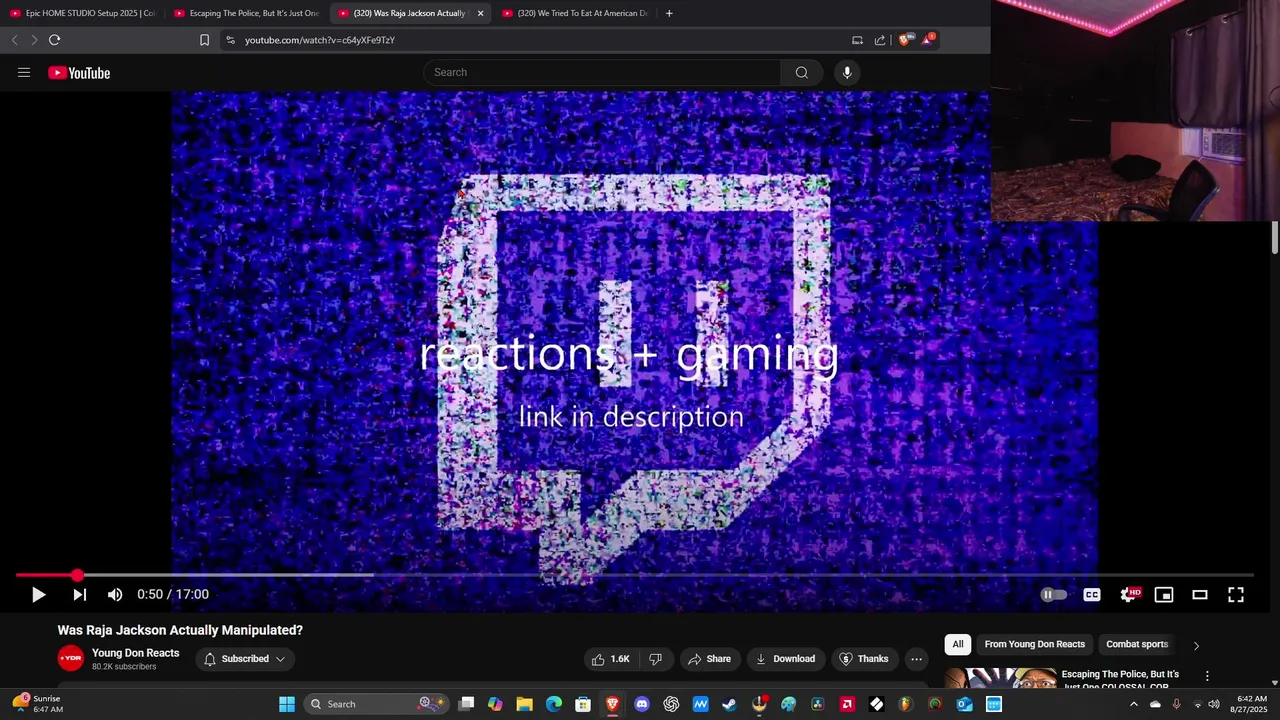Open the media cast icon in address bar

(857, 40)
